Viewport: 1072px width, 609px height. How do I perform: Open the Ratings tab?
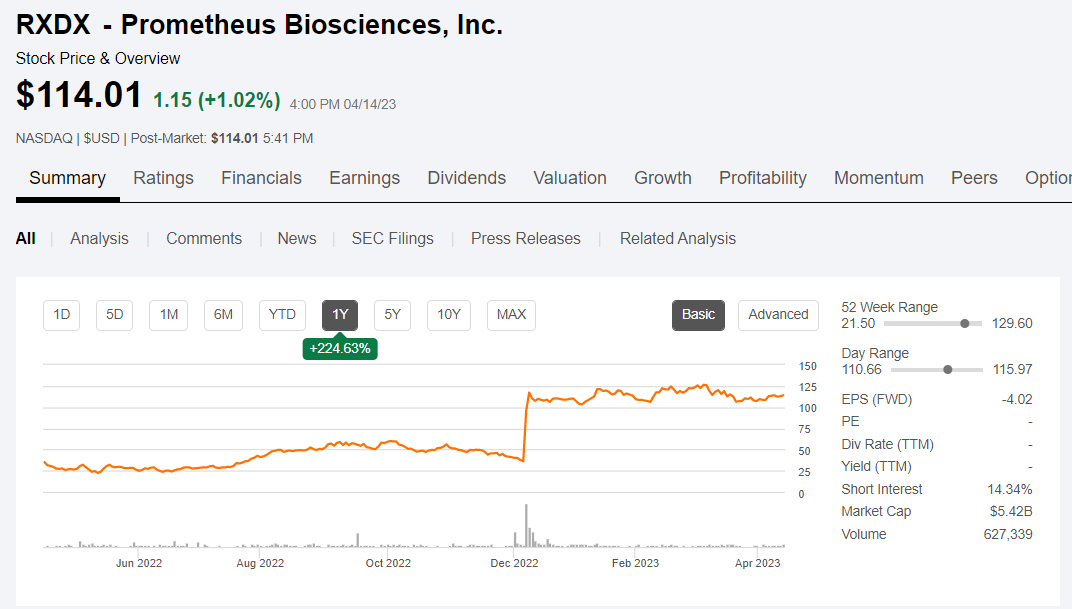(163, 178)
